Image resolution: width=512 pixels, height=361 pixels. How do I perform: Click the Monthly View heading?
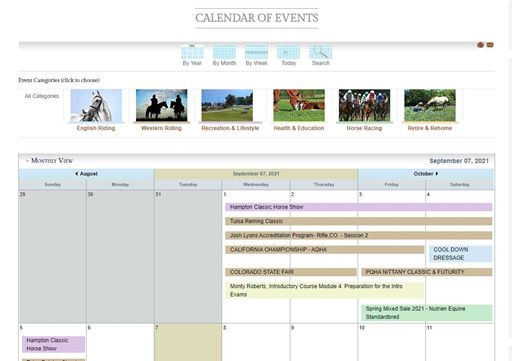(x=52, y=161)
